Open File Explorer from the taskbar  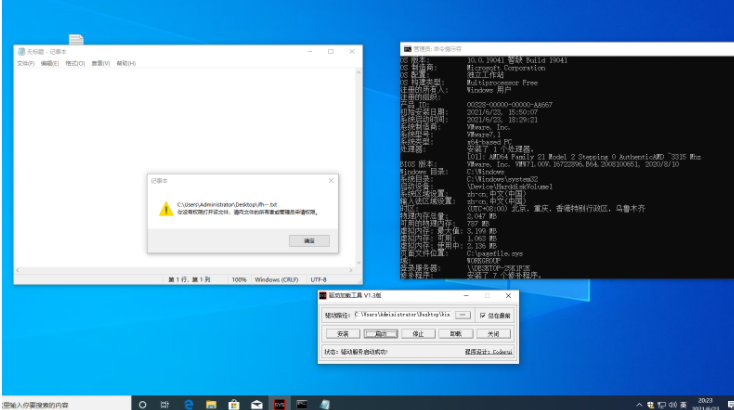[211, 404]
